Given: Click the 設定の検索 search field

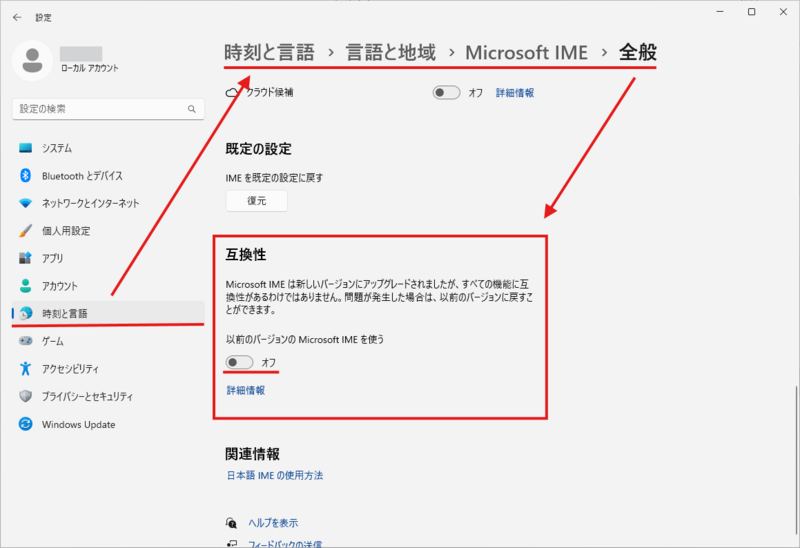Looking at the screenshot, I should point(108,109).
